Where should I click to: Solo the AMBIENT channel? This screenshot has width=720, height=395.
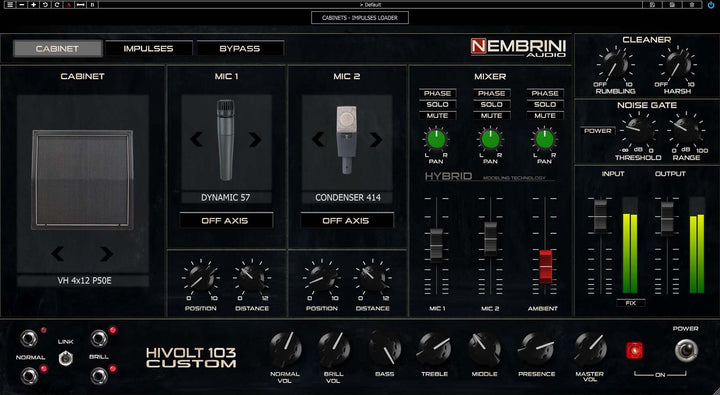545,104
